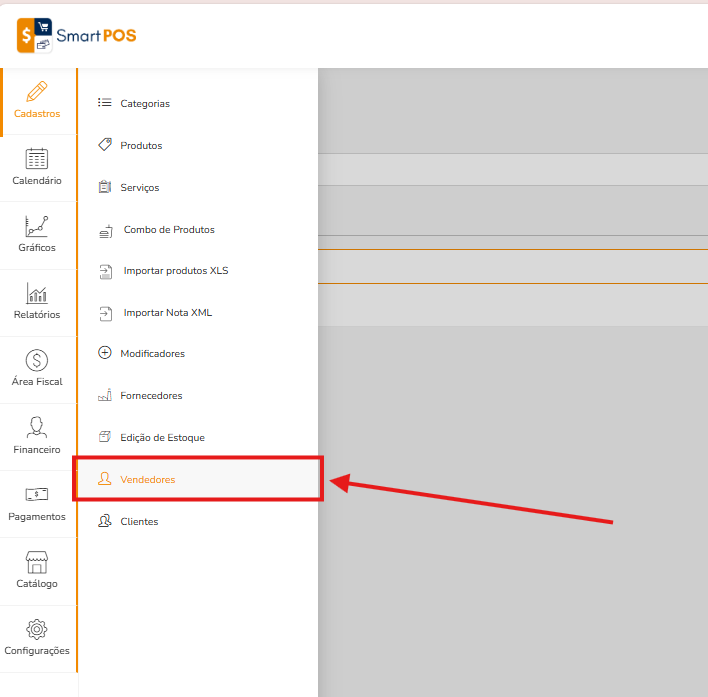The height and width of the screenshot is (697, 708).
Task: Click the Cadastros sidebar label
Action: pos(37,113)
